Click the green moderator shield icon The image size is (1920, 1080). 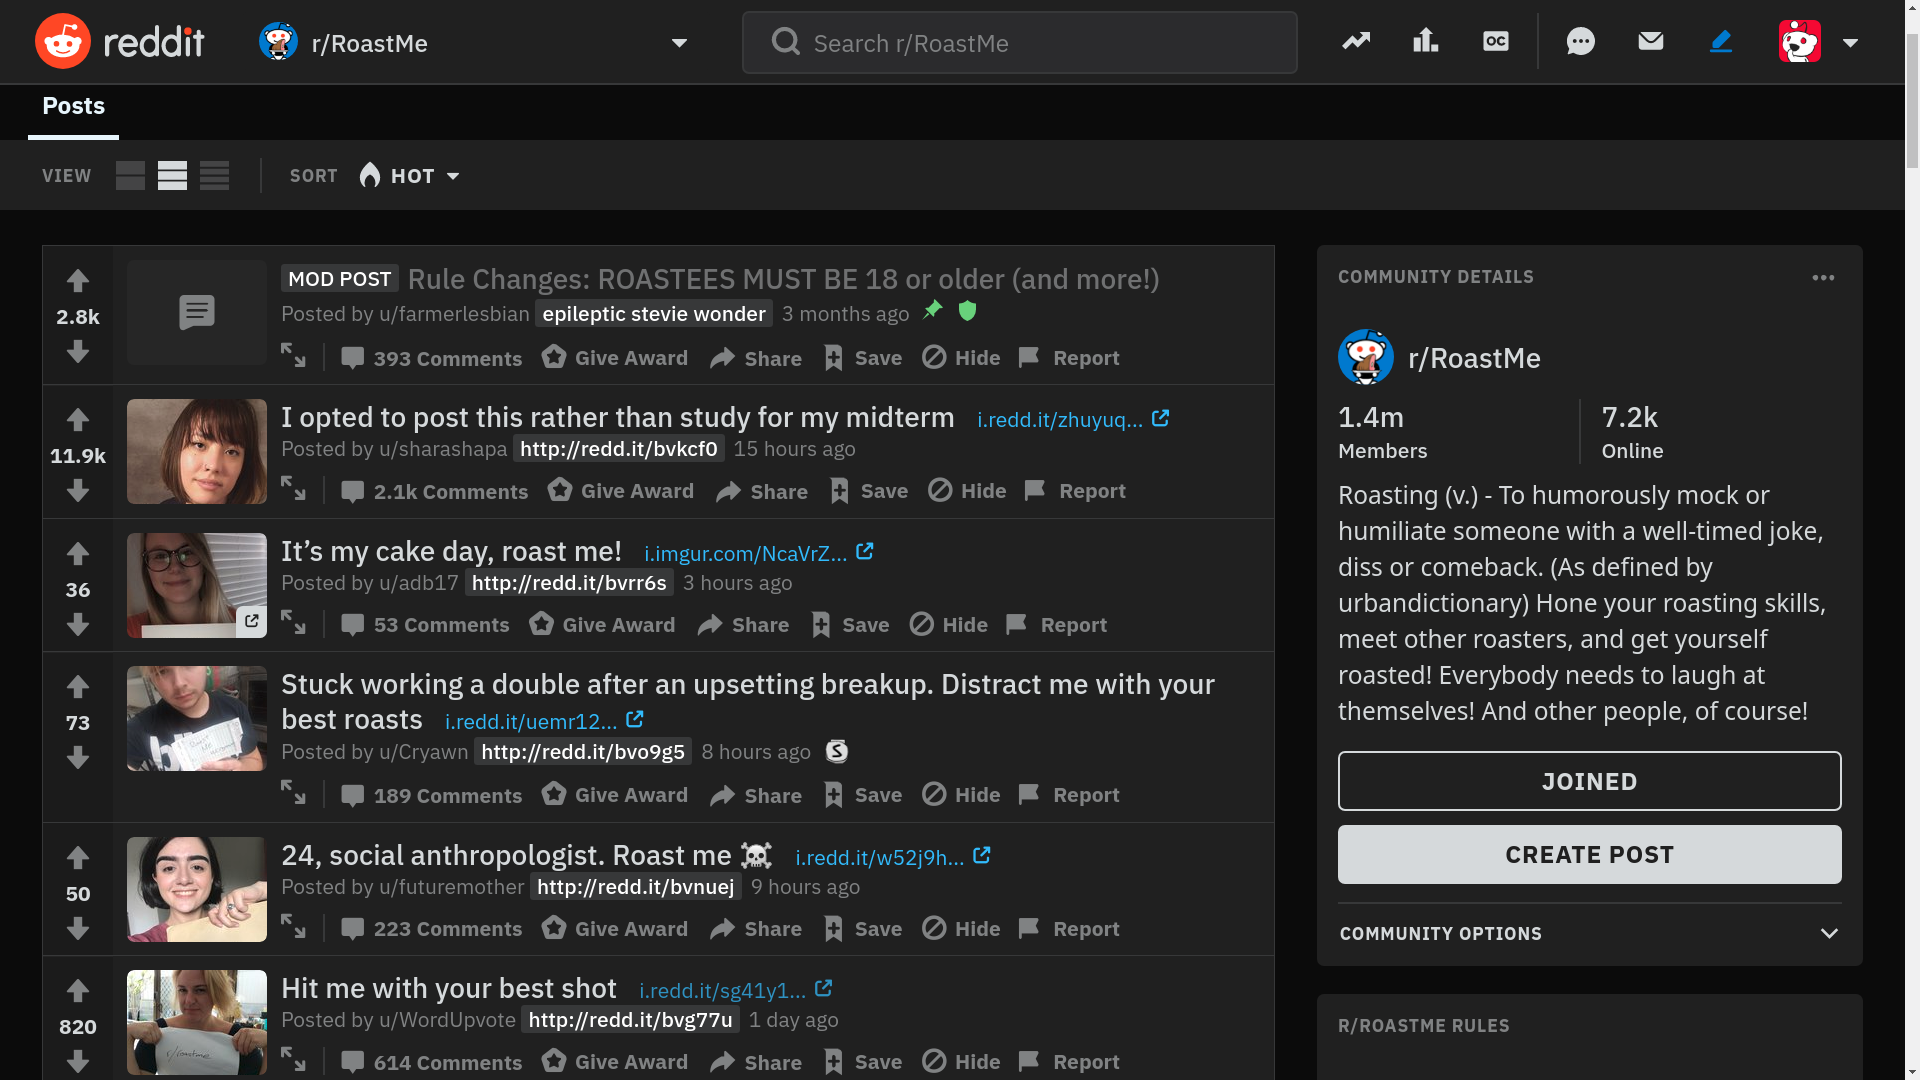(x=967, y=311)
